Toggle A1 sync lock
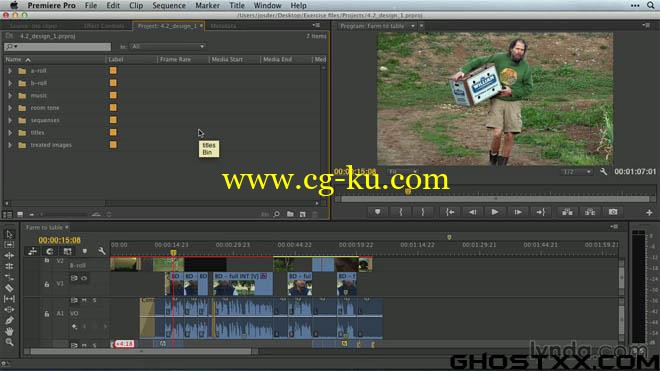This screenshot has height=371, width=660. click(74, 300)
